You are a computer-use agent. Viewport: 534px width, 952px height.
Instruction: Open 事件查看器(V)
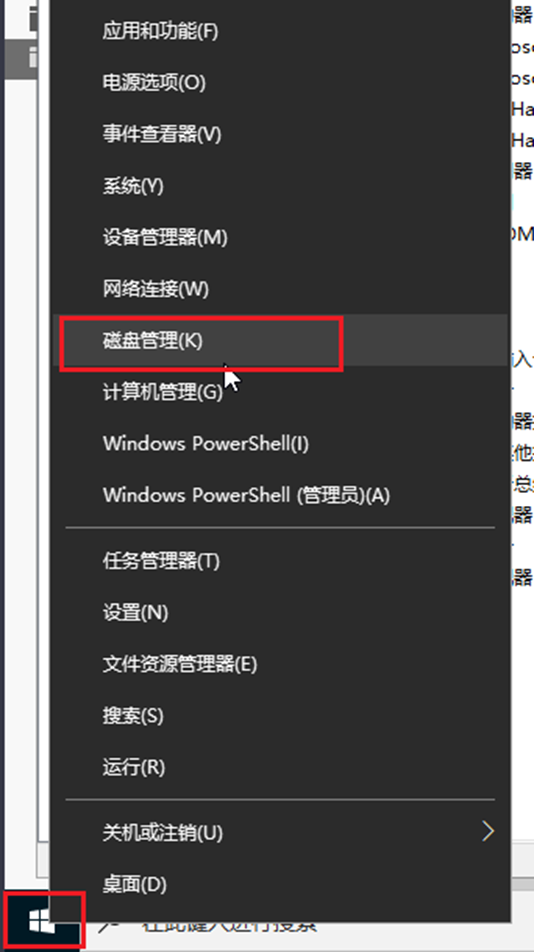pos(280,134)
